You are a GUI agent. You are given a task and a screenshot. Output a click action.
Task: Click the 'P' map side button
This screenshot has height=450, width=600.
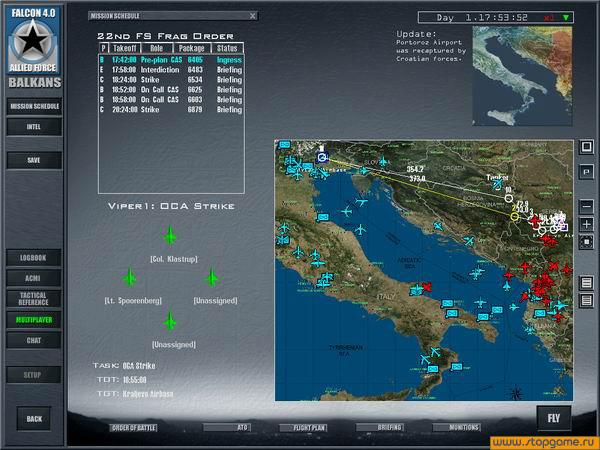coord(587,172)
